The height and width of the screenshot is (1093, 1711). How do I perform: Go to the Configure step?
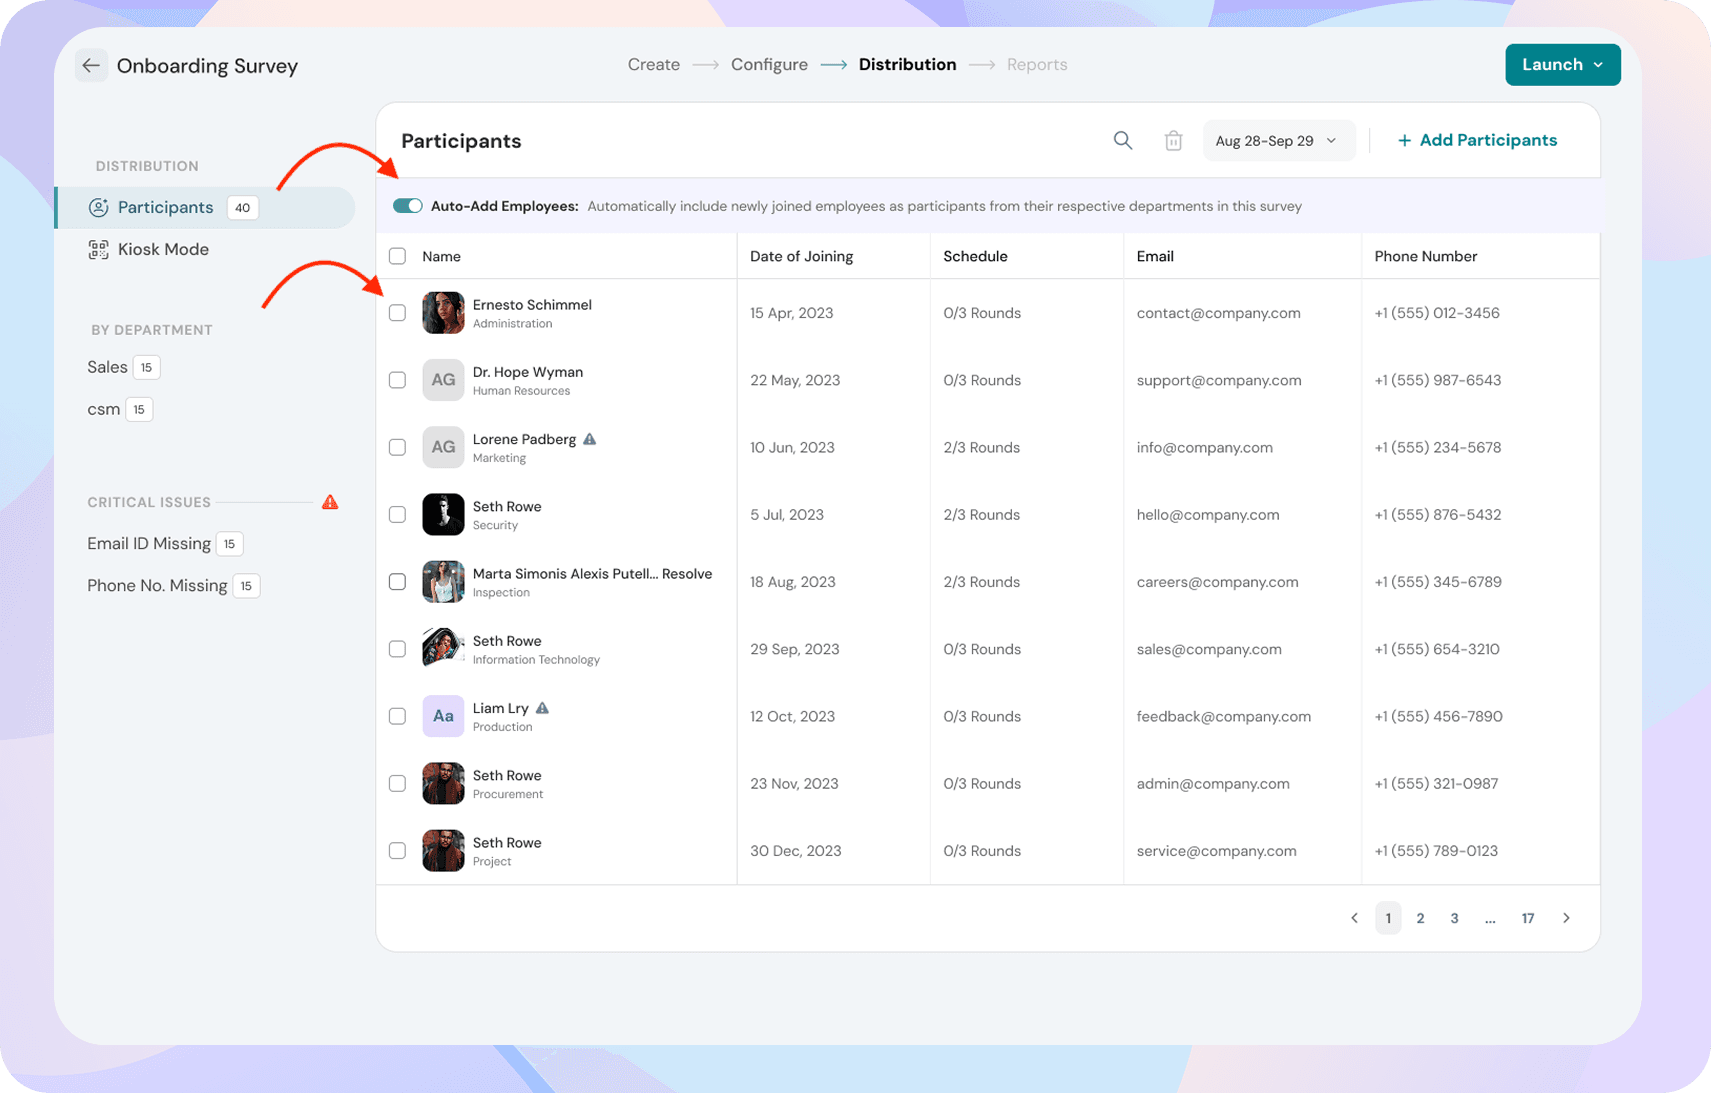tap(769, 65)
